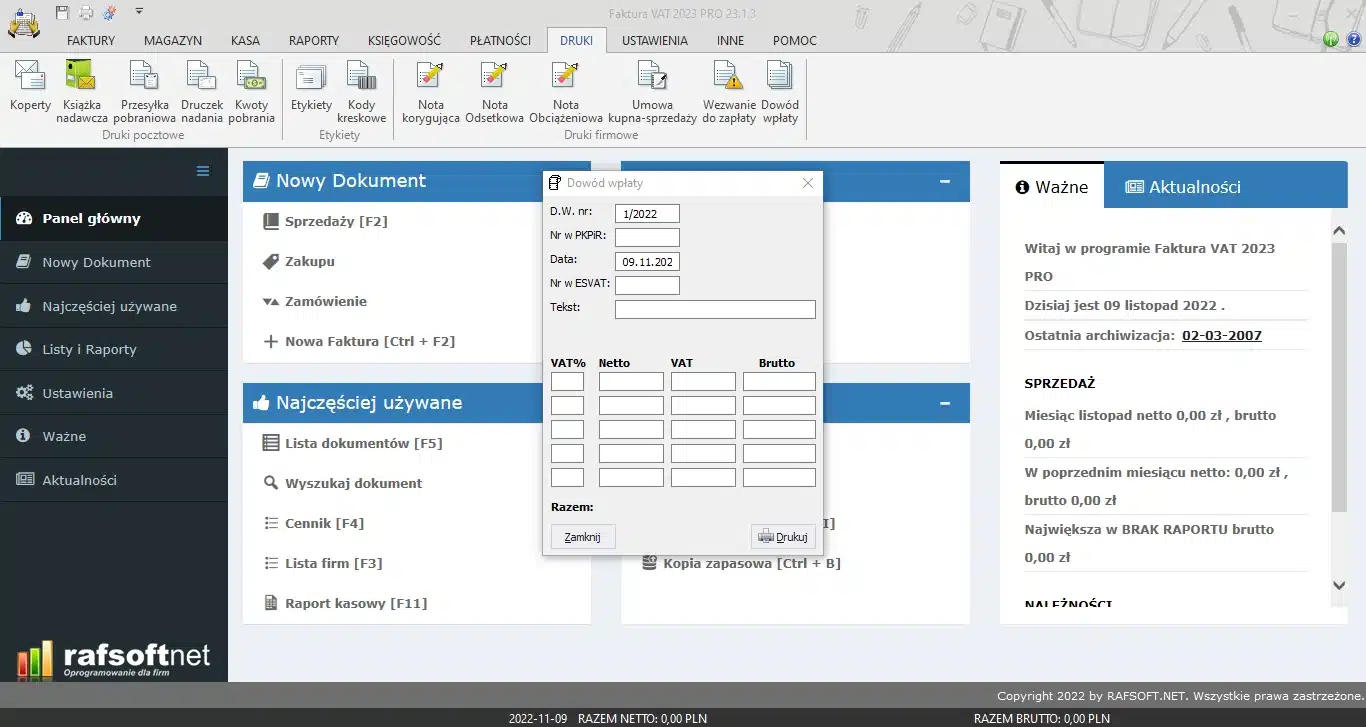Open the last archive date link
The image size is (1366, 727).
(x=1221, y=336)
